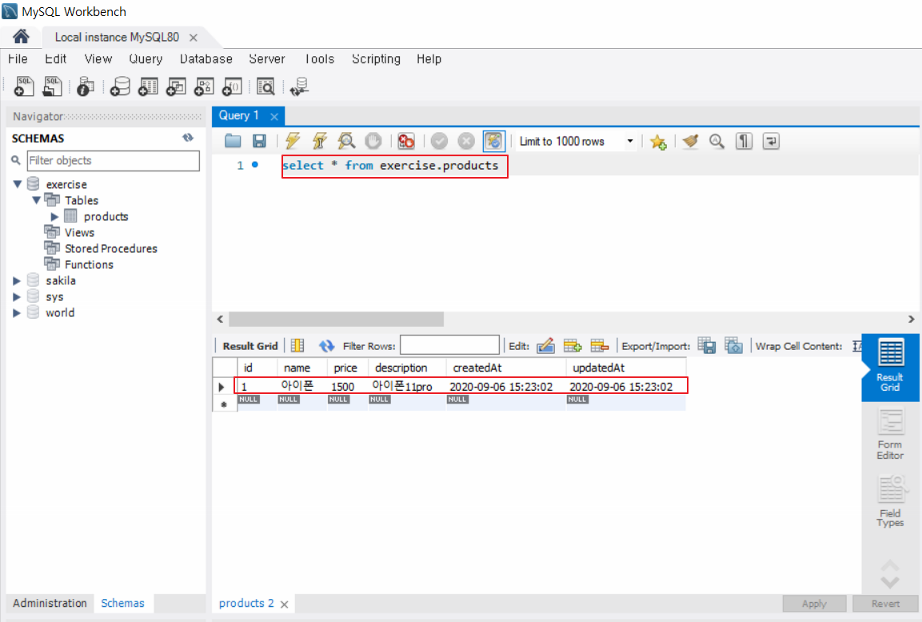Open the Scripting menu

(376, 59)
